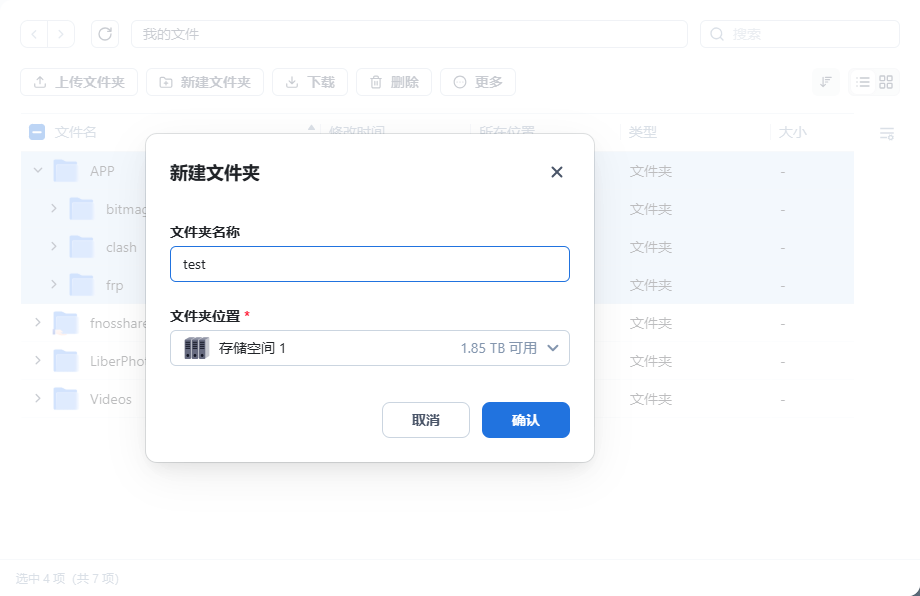Click the refresh icon
The height and width of the screenshot is (596, 920).
tap(105, 34)
